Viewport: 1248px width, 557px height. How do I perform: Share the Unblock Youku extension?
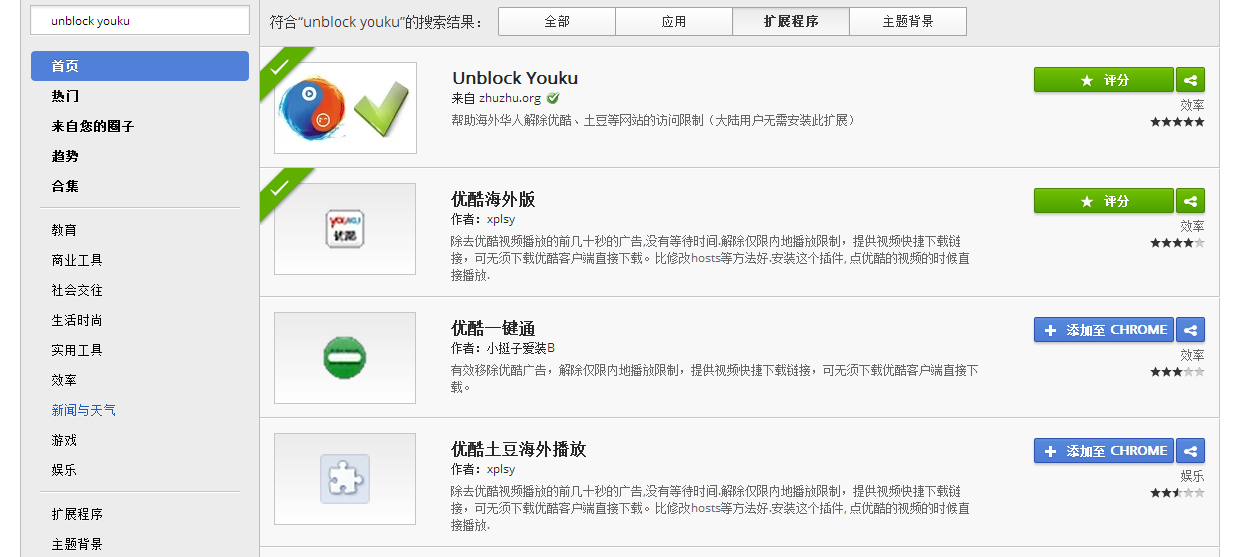pos(1190,80)
